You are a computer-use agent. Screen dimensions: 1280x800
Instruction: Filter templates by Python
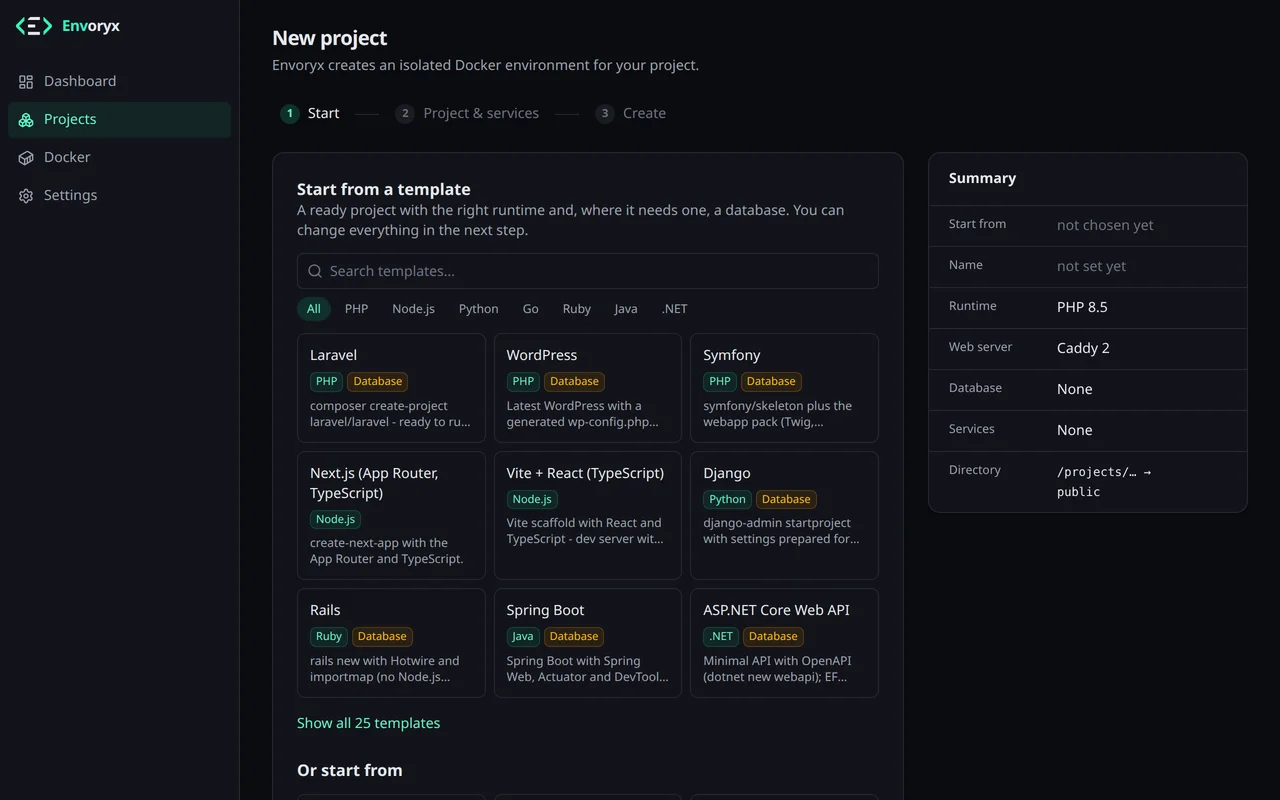coord(479,309)
